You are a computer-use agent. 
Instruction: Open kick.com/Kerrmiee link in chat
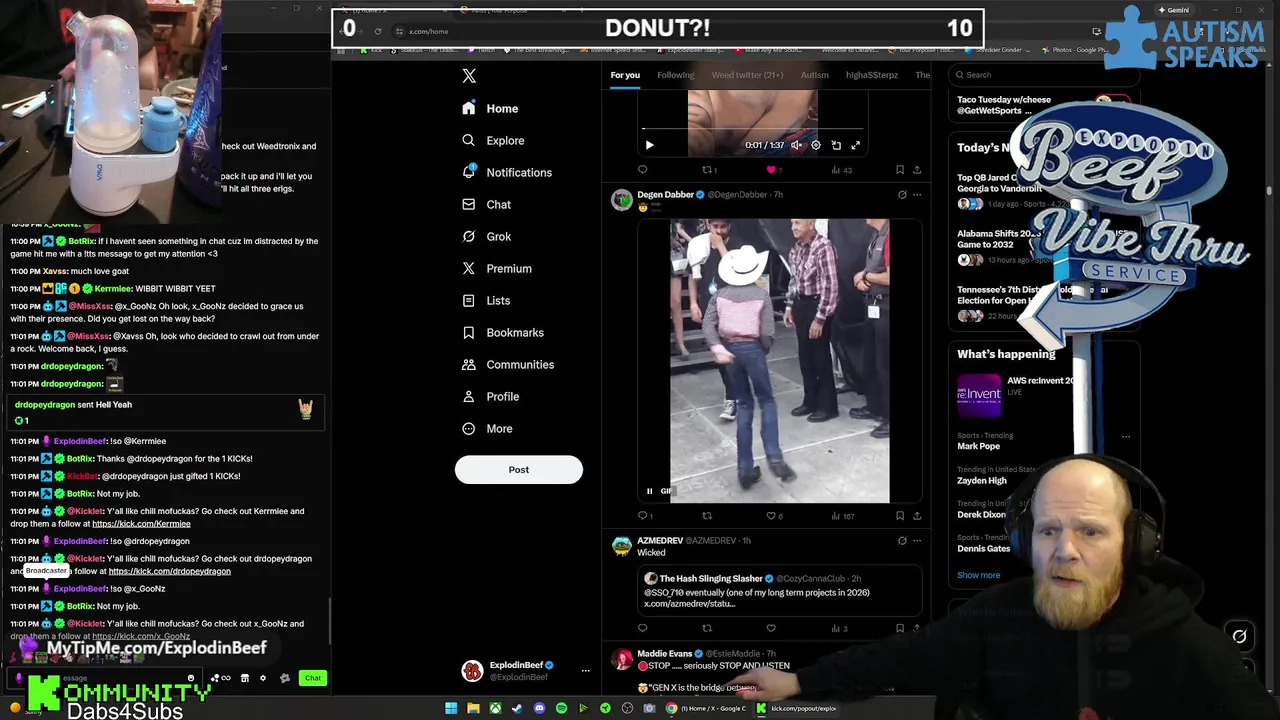coord(141,524)
